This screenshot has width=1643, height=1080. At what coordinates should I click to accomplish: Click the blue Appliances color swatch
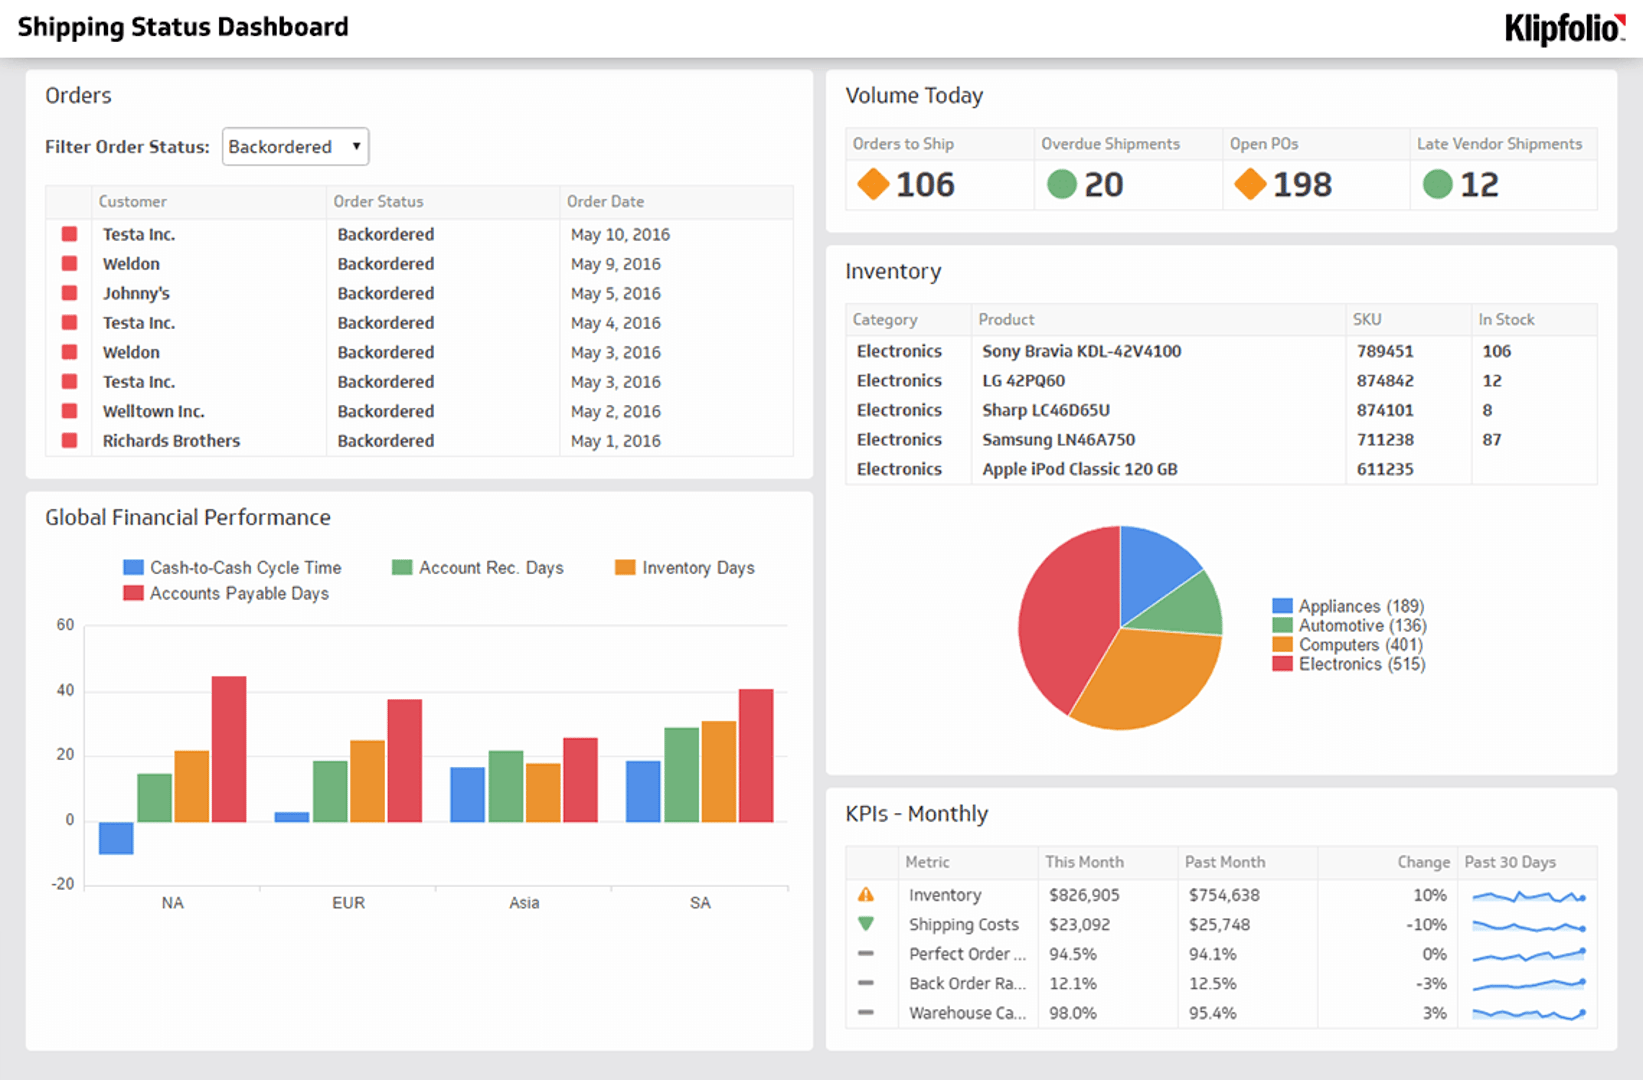1281,605
